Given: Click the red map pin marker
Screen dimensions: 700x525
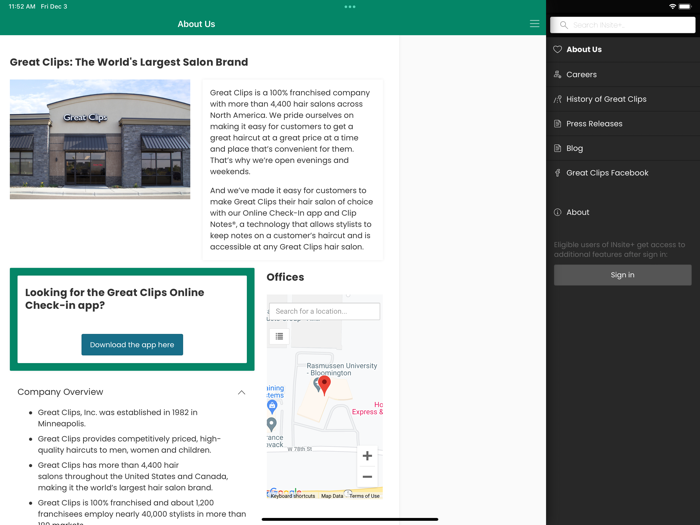Looking at the screenshot, I should pos(325,385).
